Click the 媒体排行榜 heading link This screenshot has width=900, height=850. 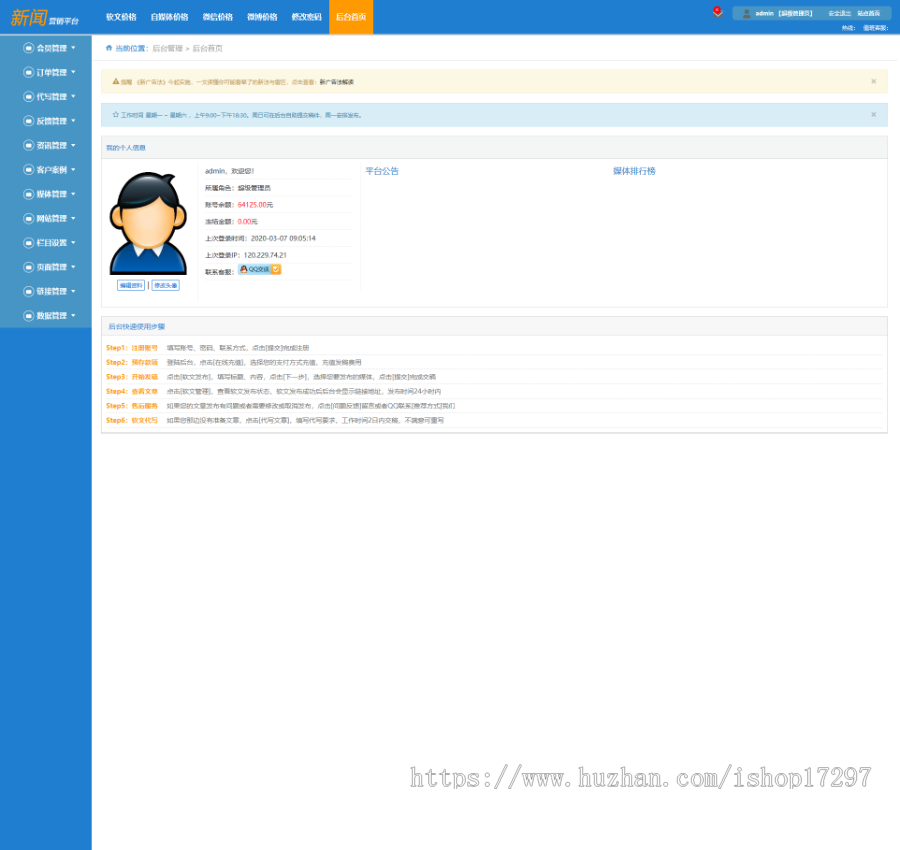(x=634, y=171)
